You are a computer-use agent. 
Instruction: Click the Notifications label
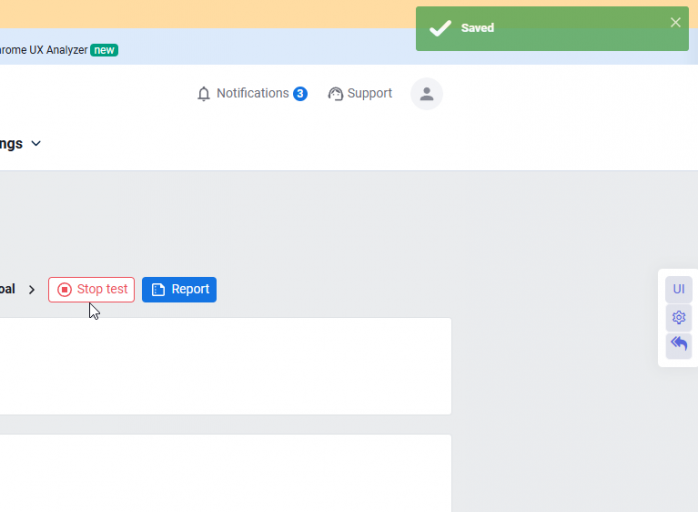click(252, 93)
